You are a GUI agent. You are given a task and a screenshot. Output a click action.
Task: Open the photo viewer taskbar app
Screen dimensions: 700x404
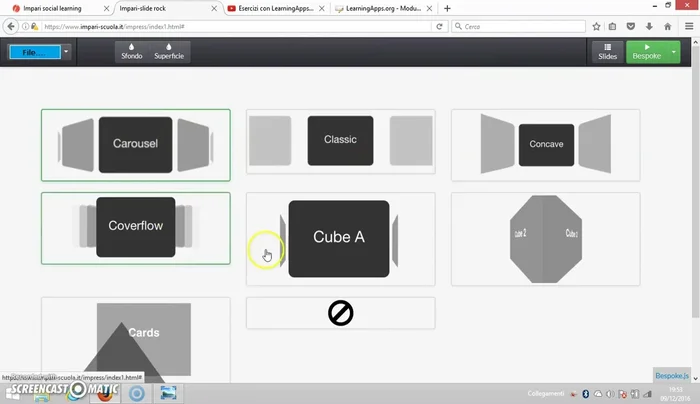(x=168, y=393)
